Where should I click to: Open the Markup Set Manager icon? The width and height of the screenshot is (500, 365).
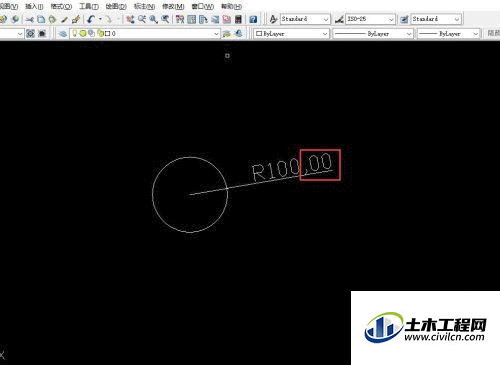pos(227,19)
